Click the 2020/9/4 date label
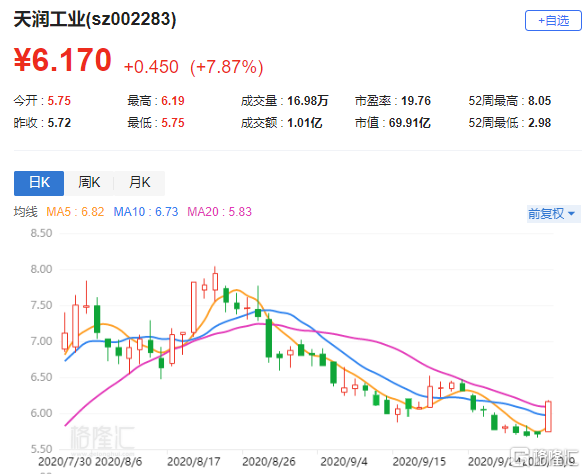Image resolution: width=585 pixels, height=474 pixels. pos(344,462)
